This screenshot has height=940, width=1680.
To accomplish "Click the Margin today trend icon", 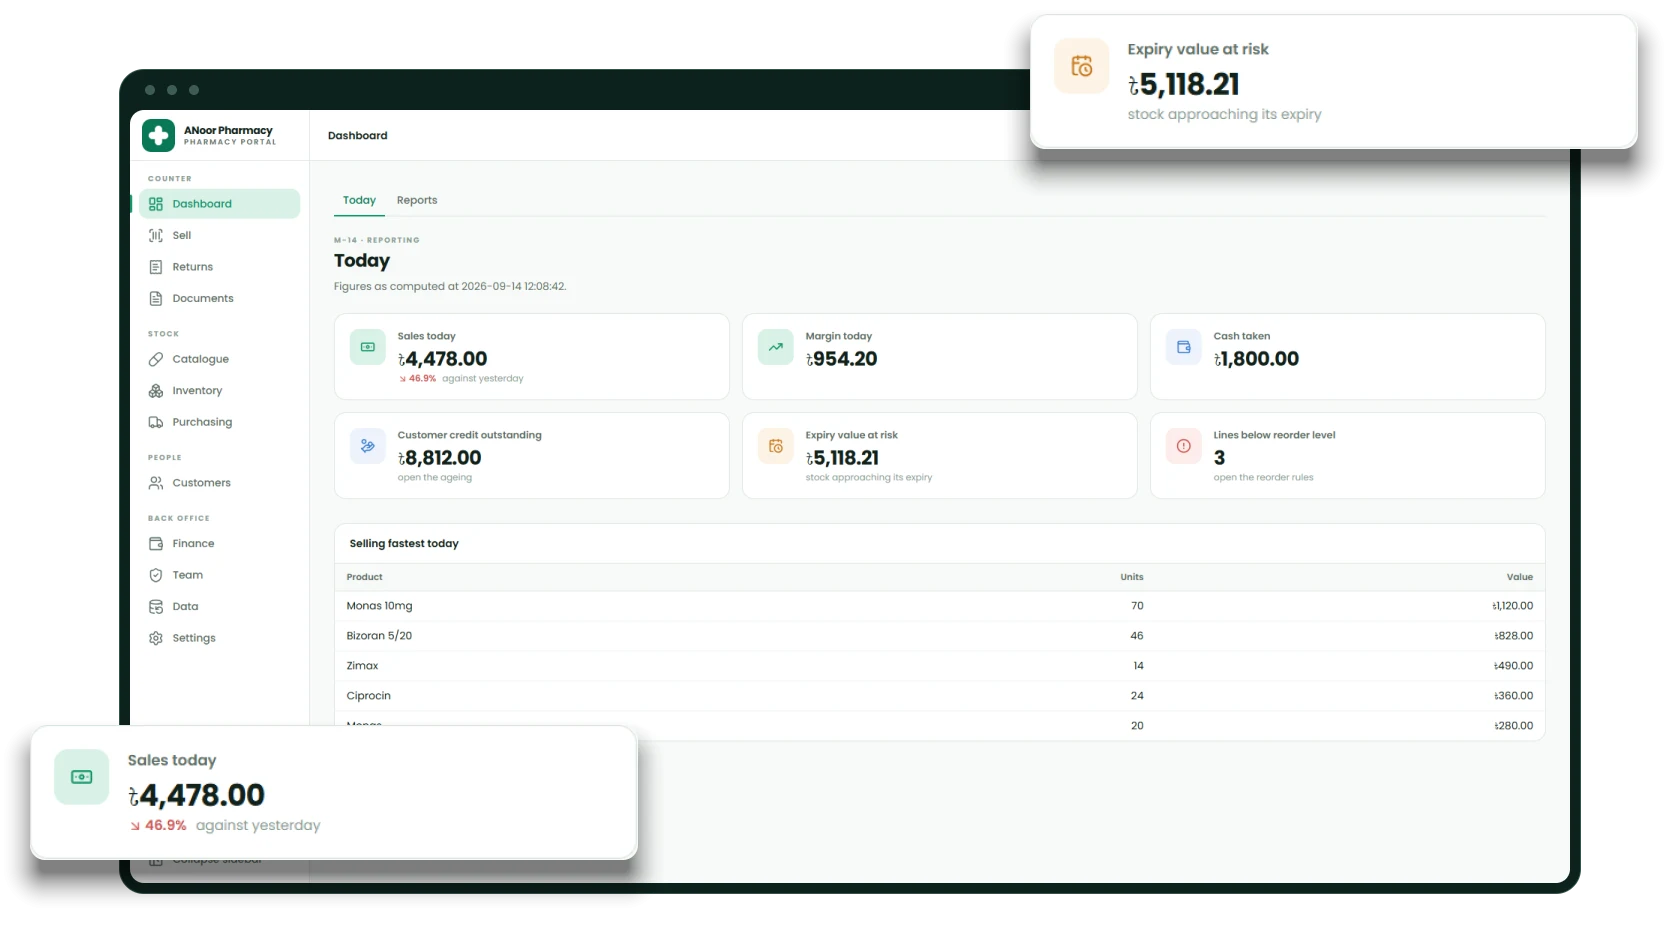I will [775, 347].
